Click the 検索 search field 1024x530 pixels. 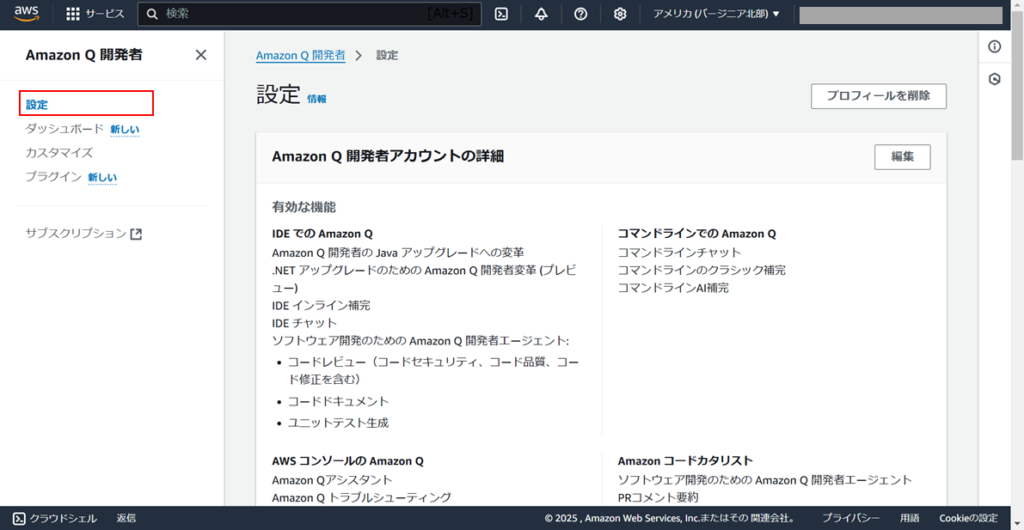coord(310,14)
